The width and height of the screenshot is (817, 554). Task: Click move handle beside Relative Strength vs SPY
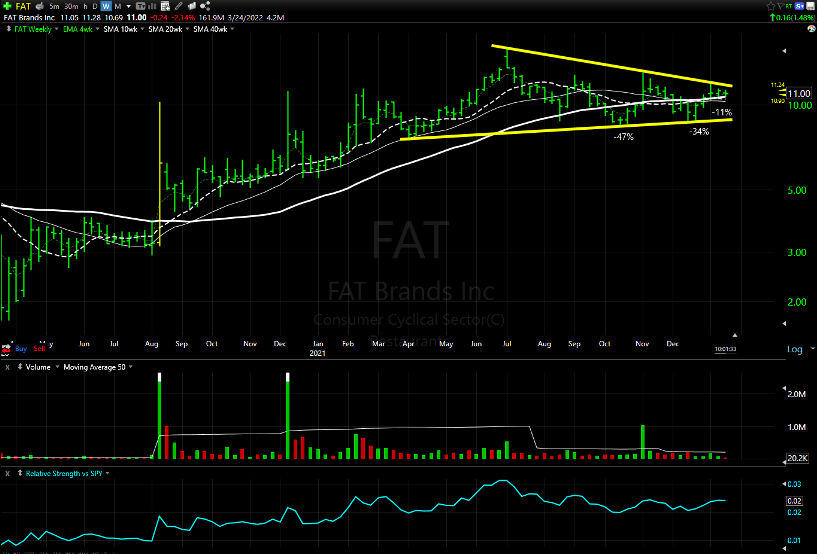tap(20, 473)
